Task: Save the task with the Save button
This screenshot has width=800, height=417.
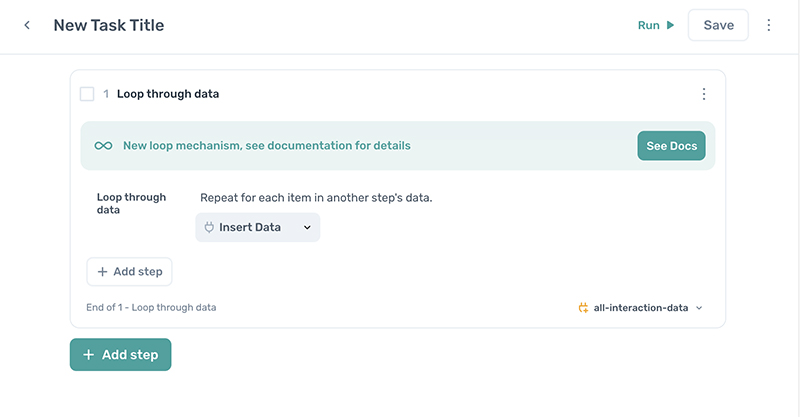Action: point(718,26)
